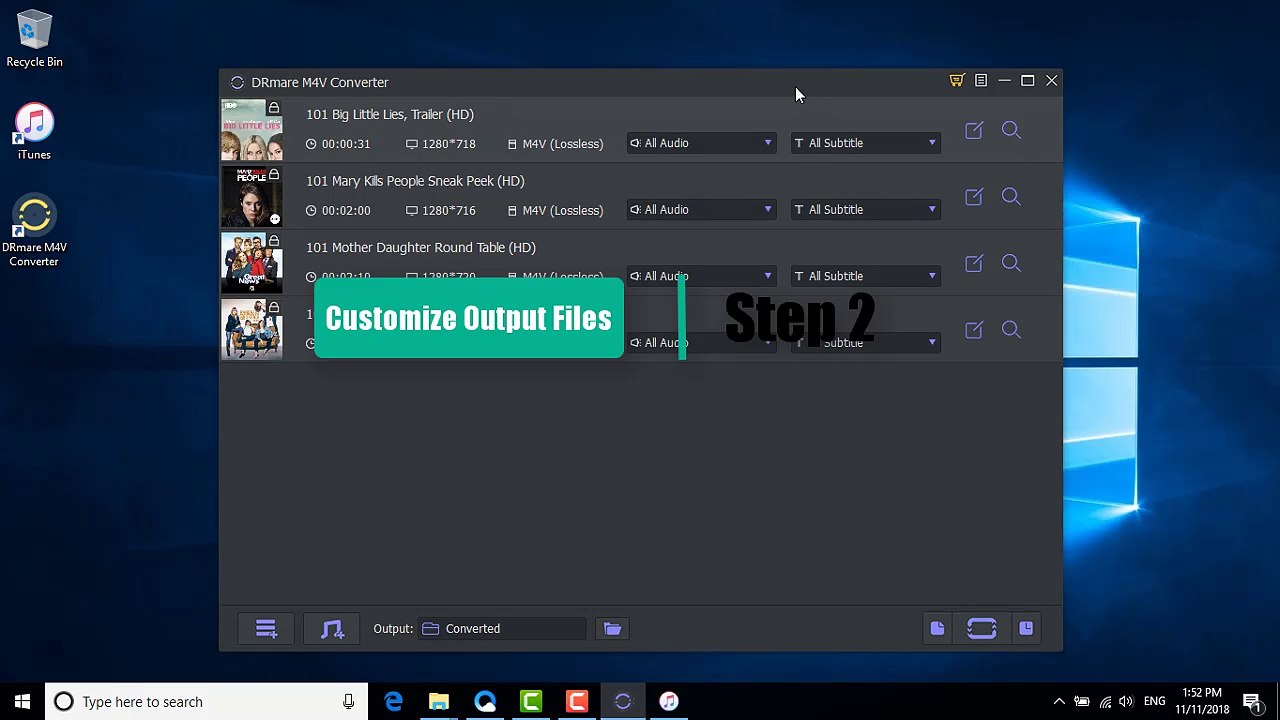Click the 'Type here to search' box
Screen dimensions: 1280x720
[x=205, y=702]
